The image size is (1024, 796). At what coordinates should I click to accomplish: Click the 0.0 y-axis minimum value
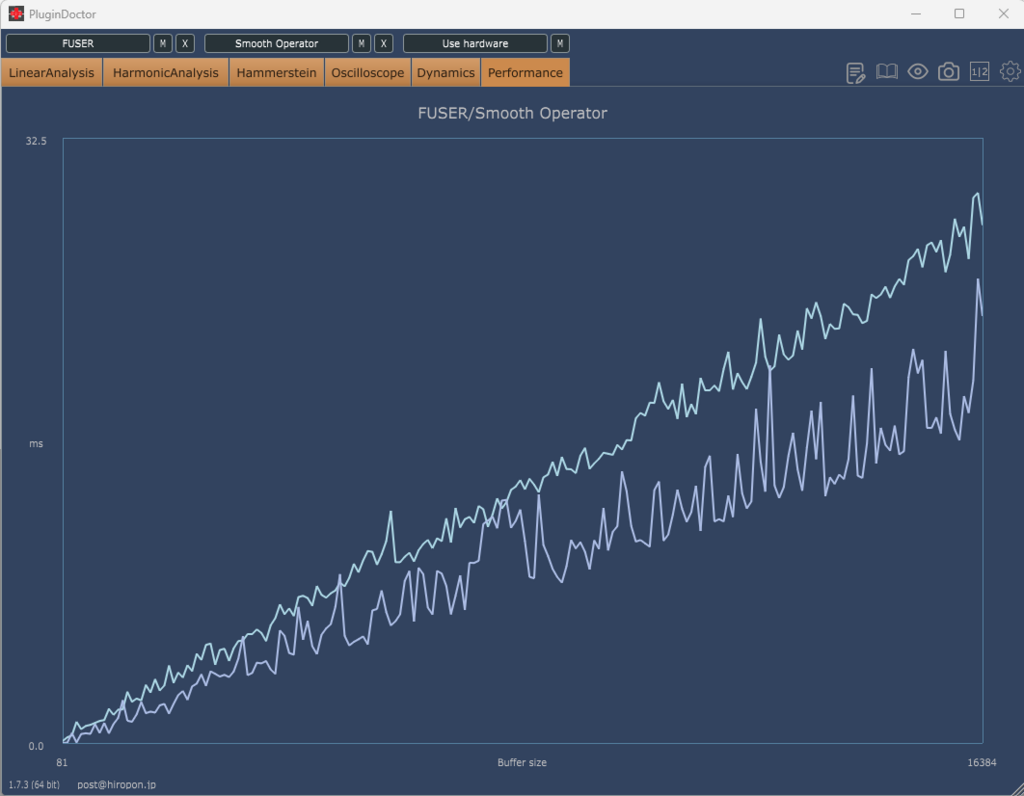[36, 746]
